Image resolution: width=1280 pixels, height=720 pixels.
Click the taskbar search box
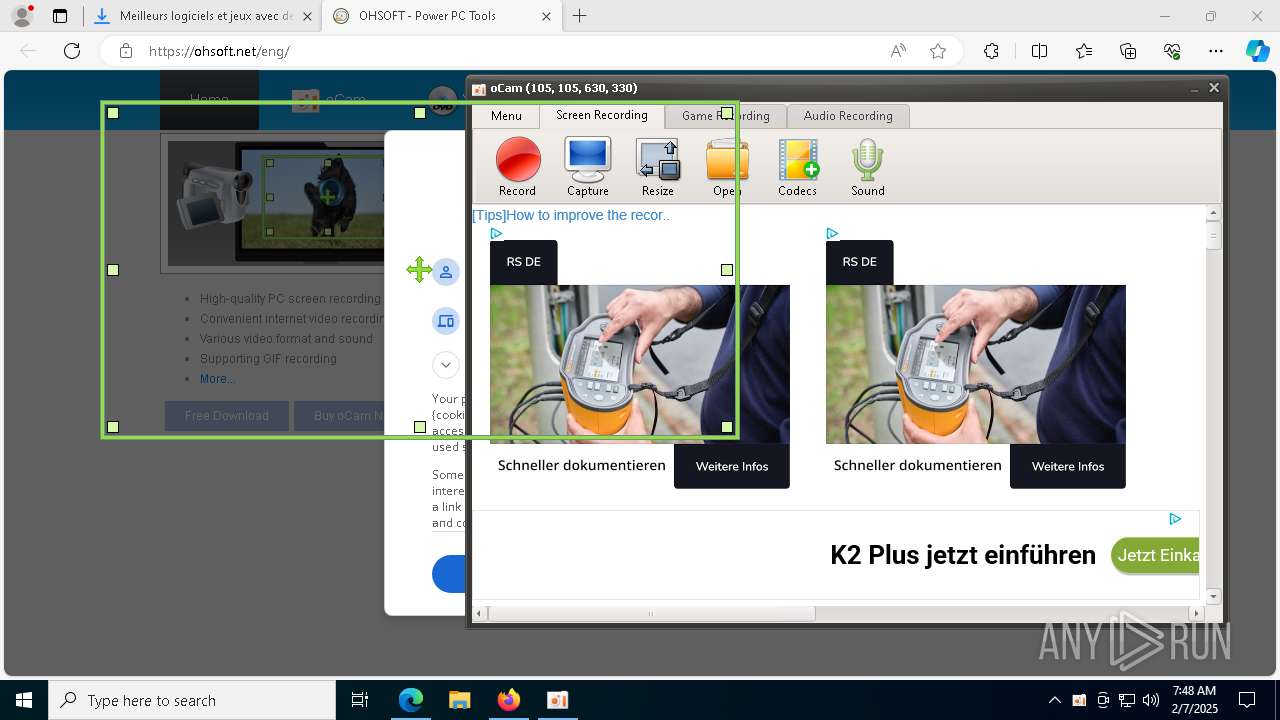(192, 700)
